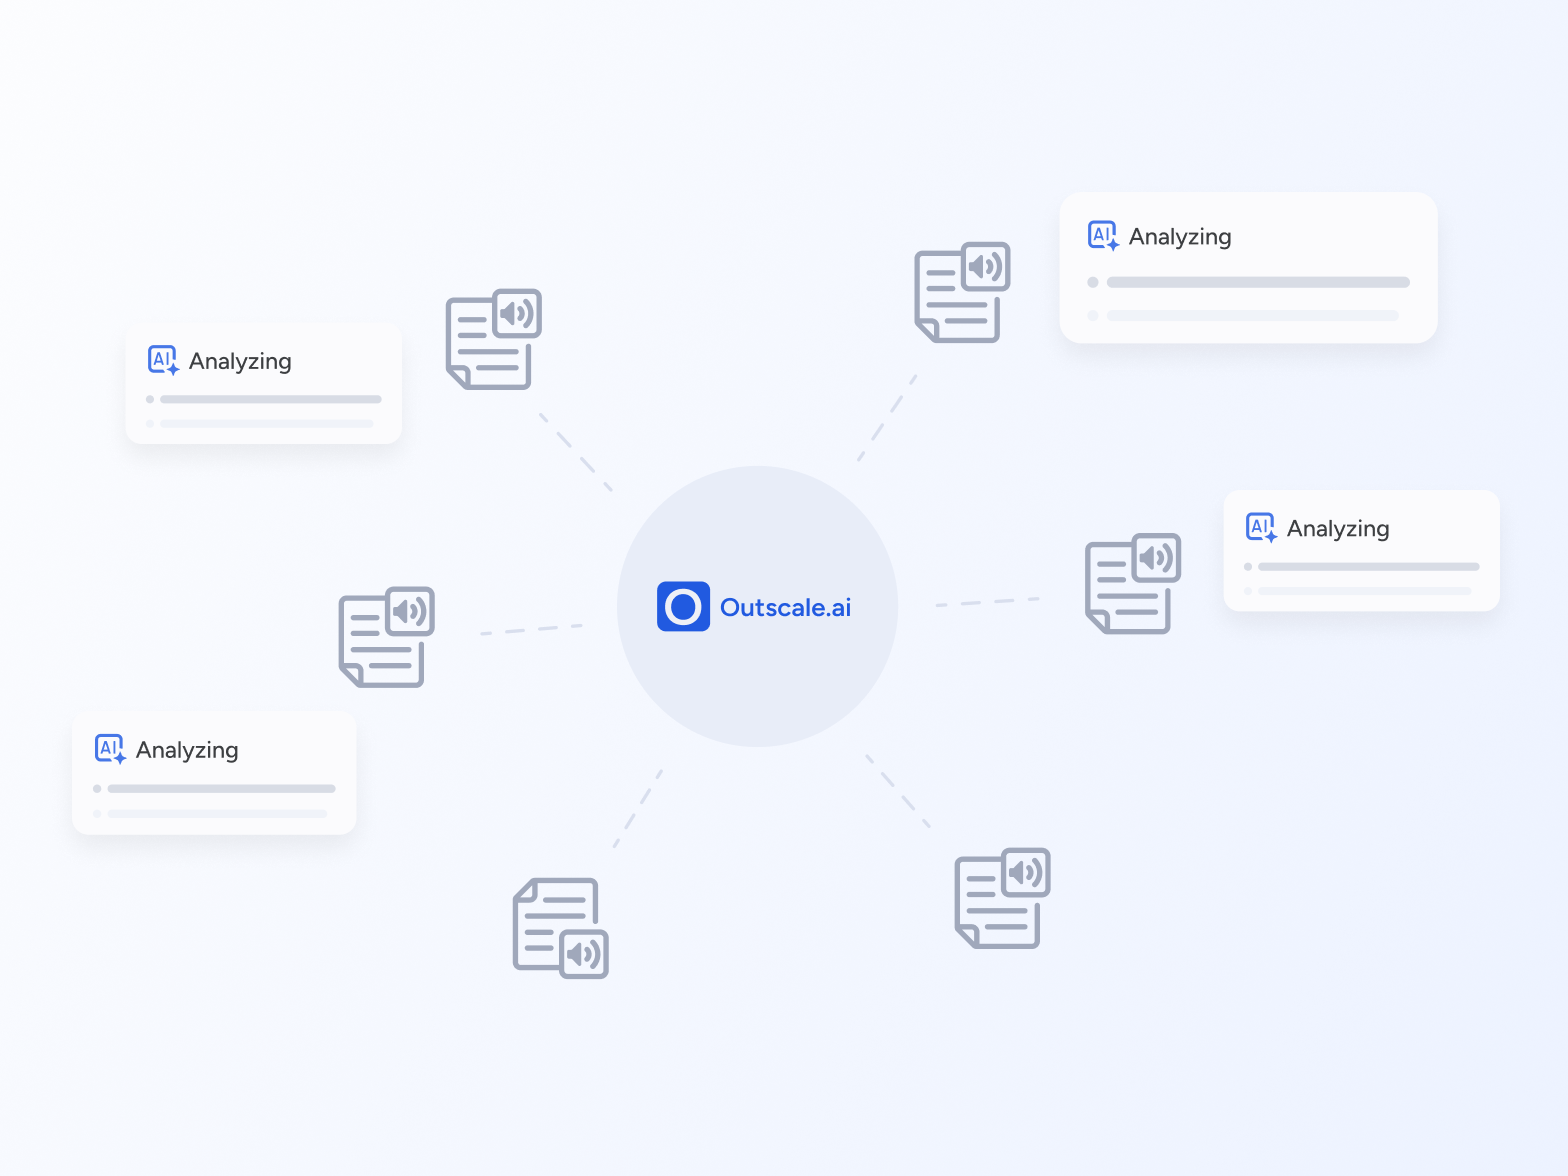Click the Analyzing label in the upper-left card
The image size is (1568, 1176).
click(x=240, y=361)
